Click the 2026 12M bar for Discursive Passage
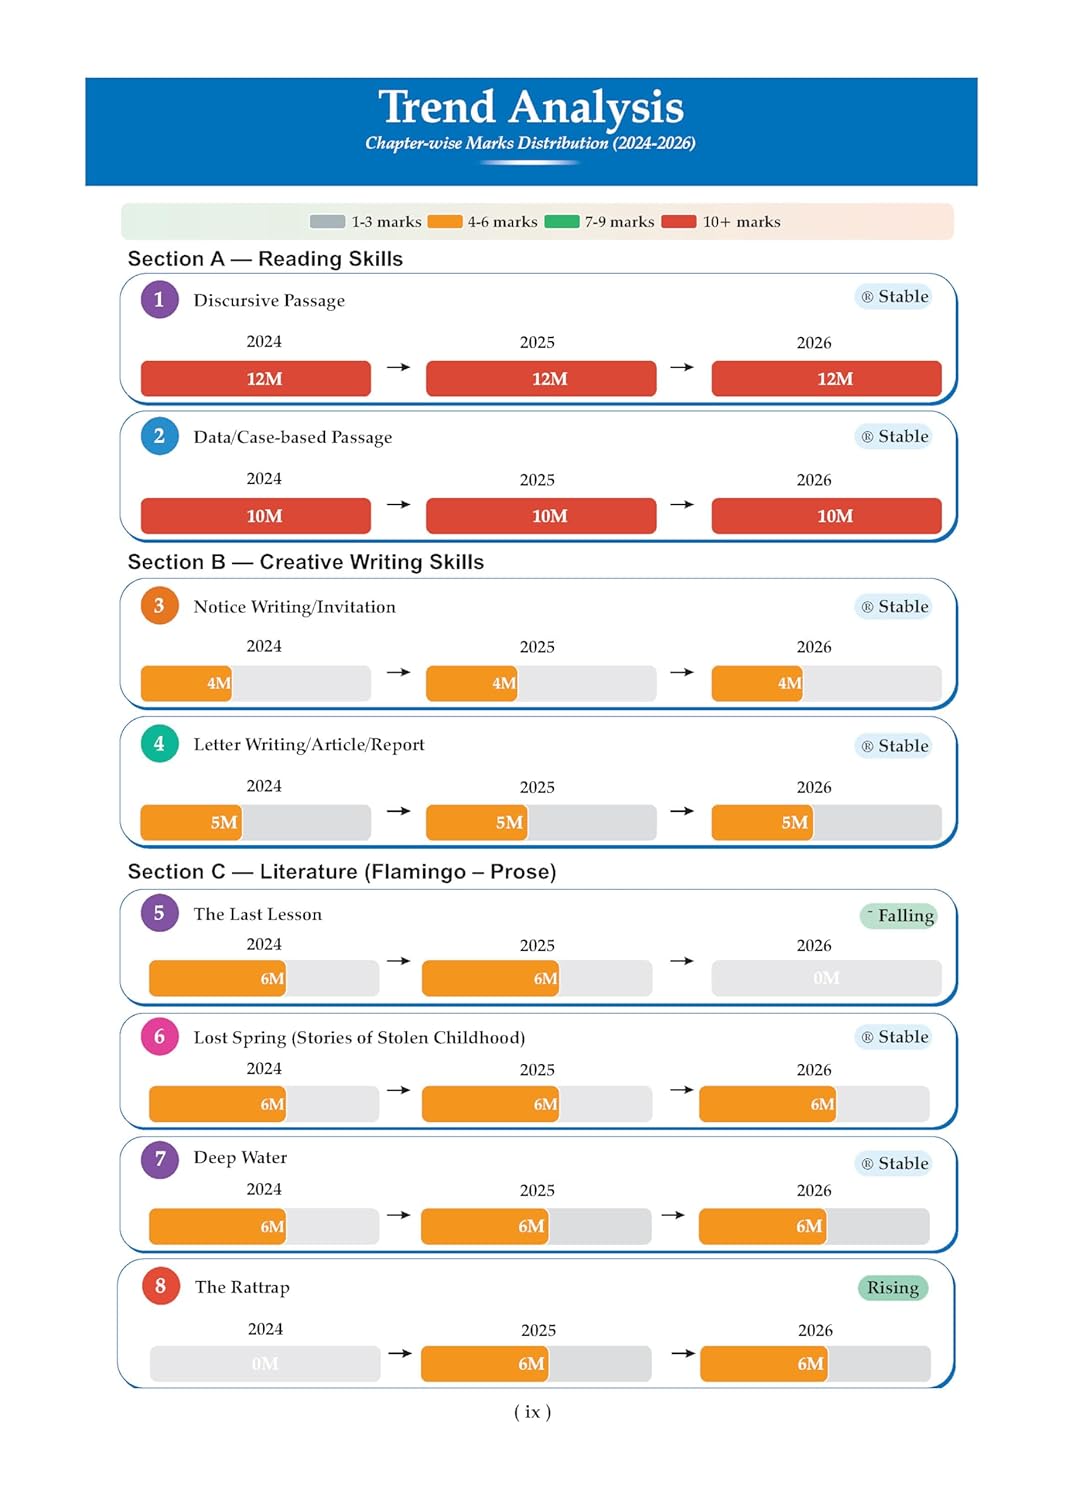Image resolution: width=1066 pixels, height=1500 pixels. pos(826,379)
